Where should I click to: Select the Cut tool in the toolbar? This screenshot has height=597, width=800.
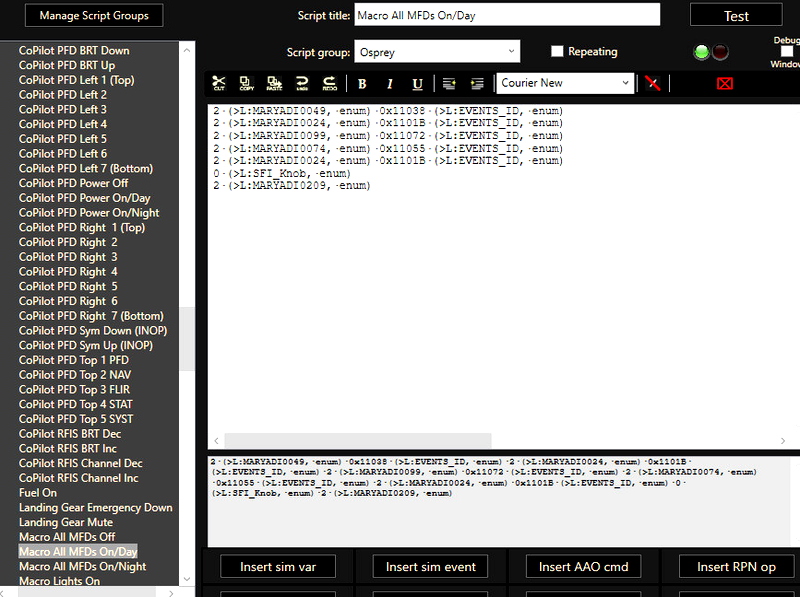[218, 83]
